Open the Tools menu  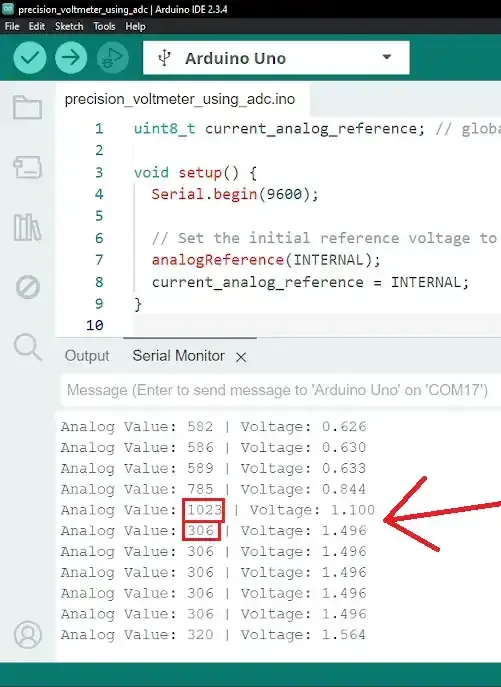click(104, 26)
